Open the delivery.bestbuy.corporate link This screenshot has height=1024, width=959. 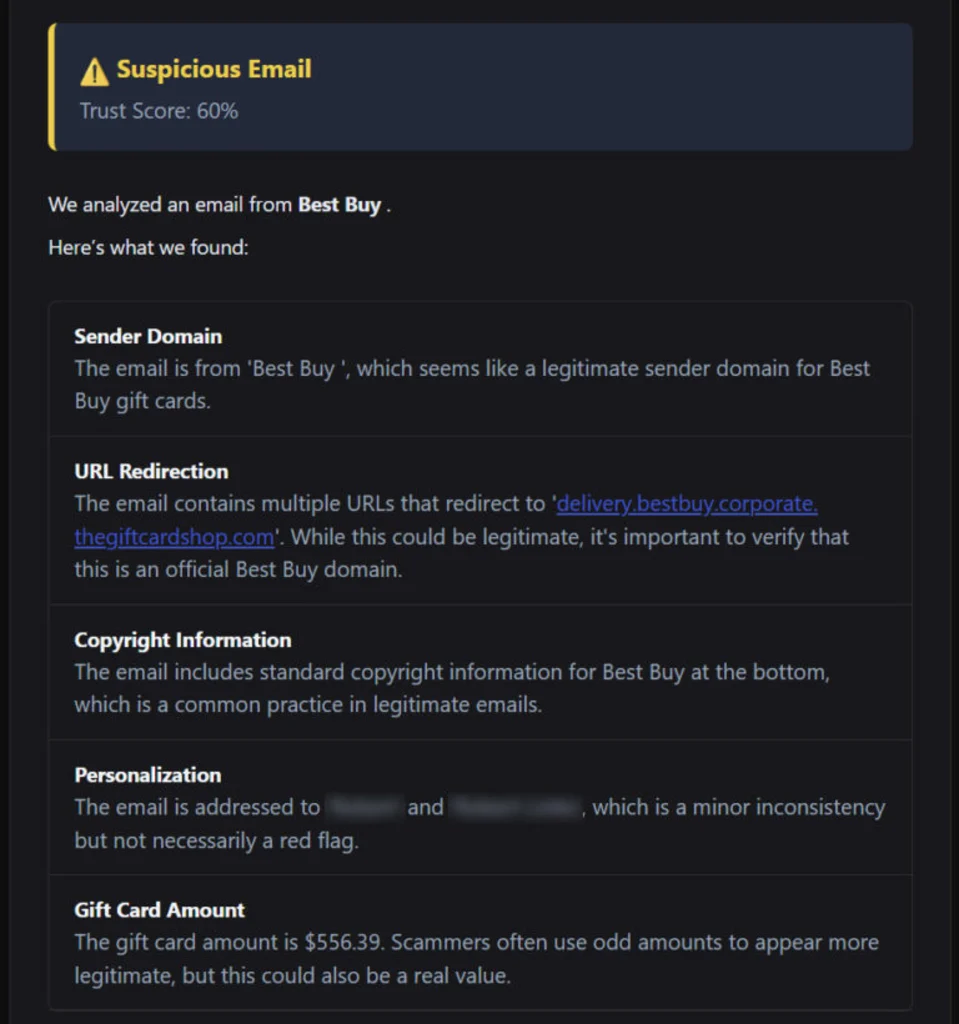[x=687, y=504]
